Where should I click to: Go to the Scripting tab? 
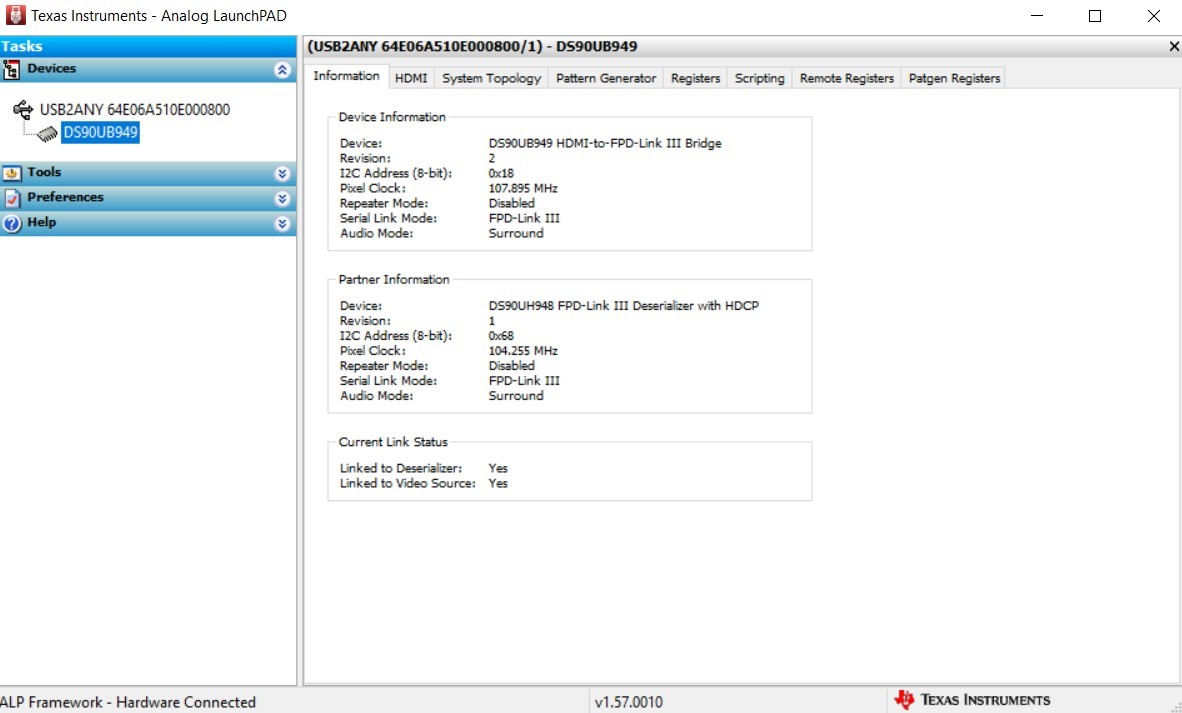point(759,78)
